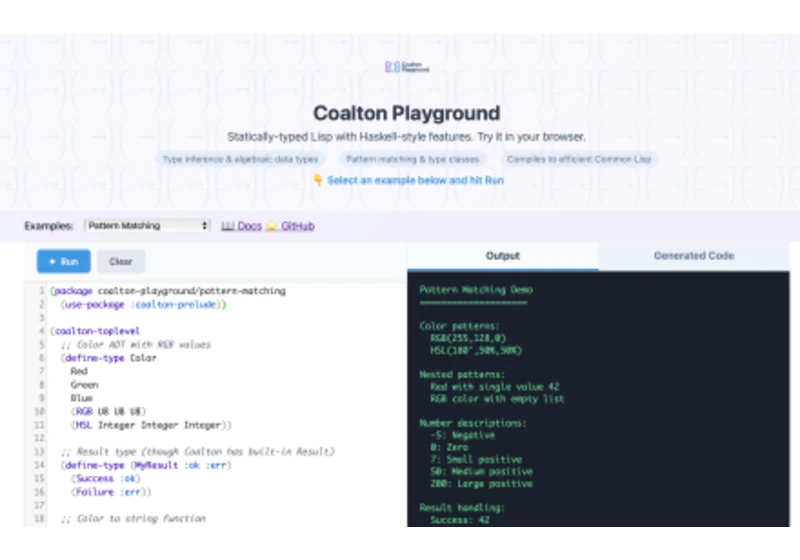Click '200: Large positive' output line
The width and height of the screenshot is (800, 560).
click(482, 483)
